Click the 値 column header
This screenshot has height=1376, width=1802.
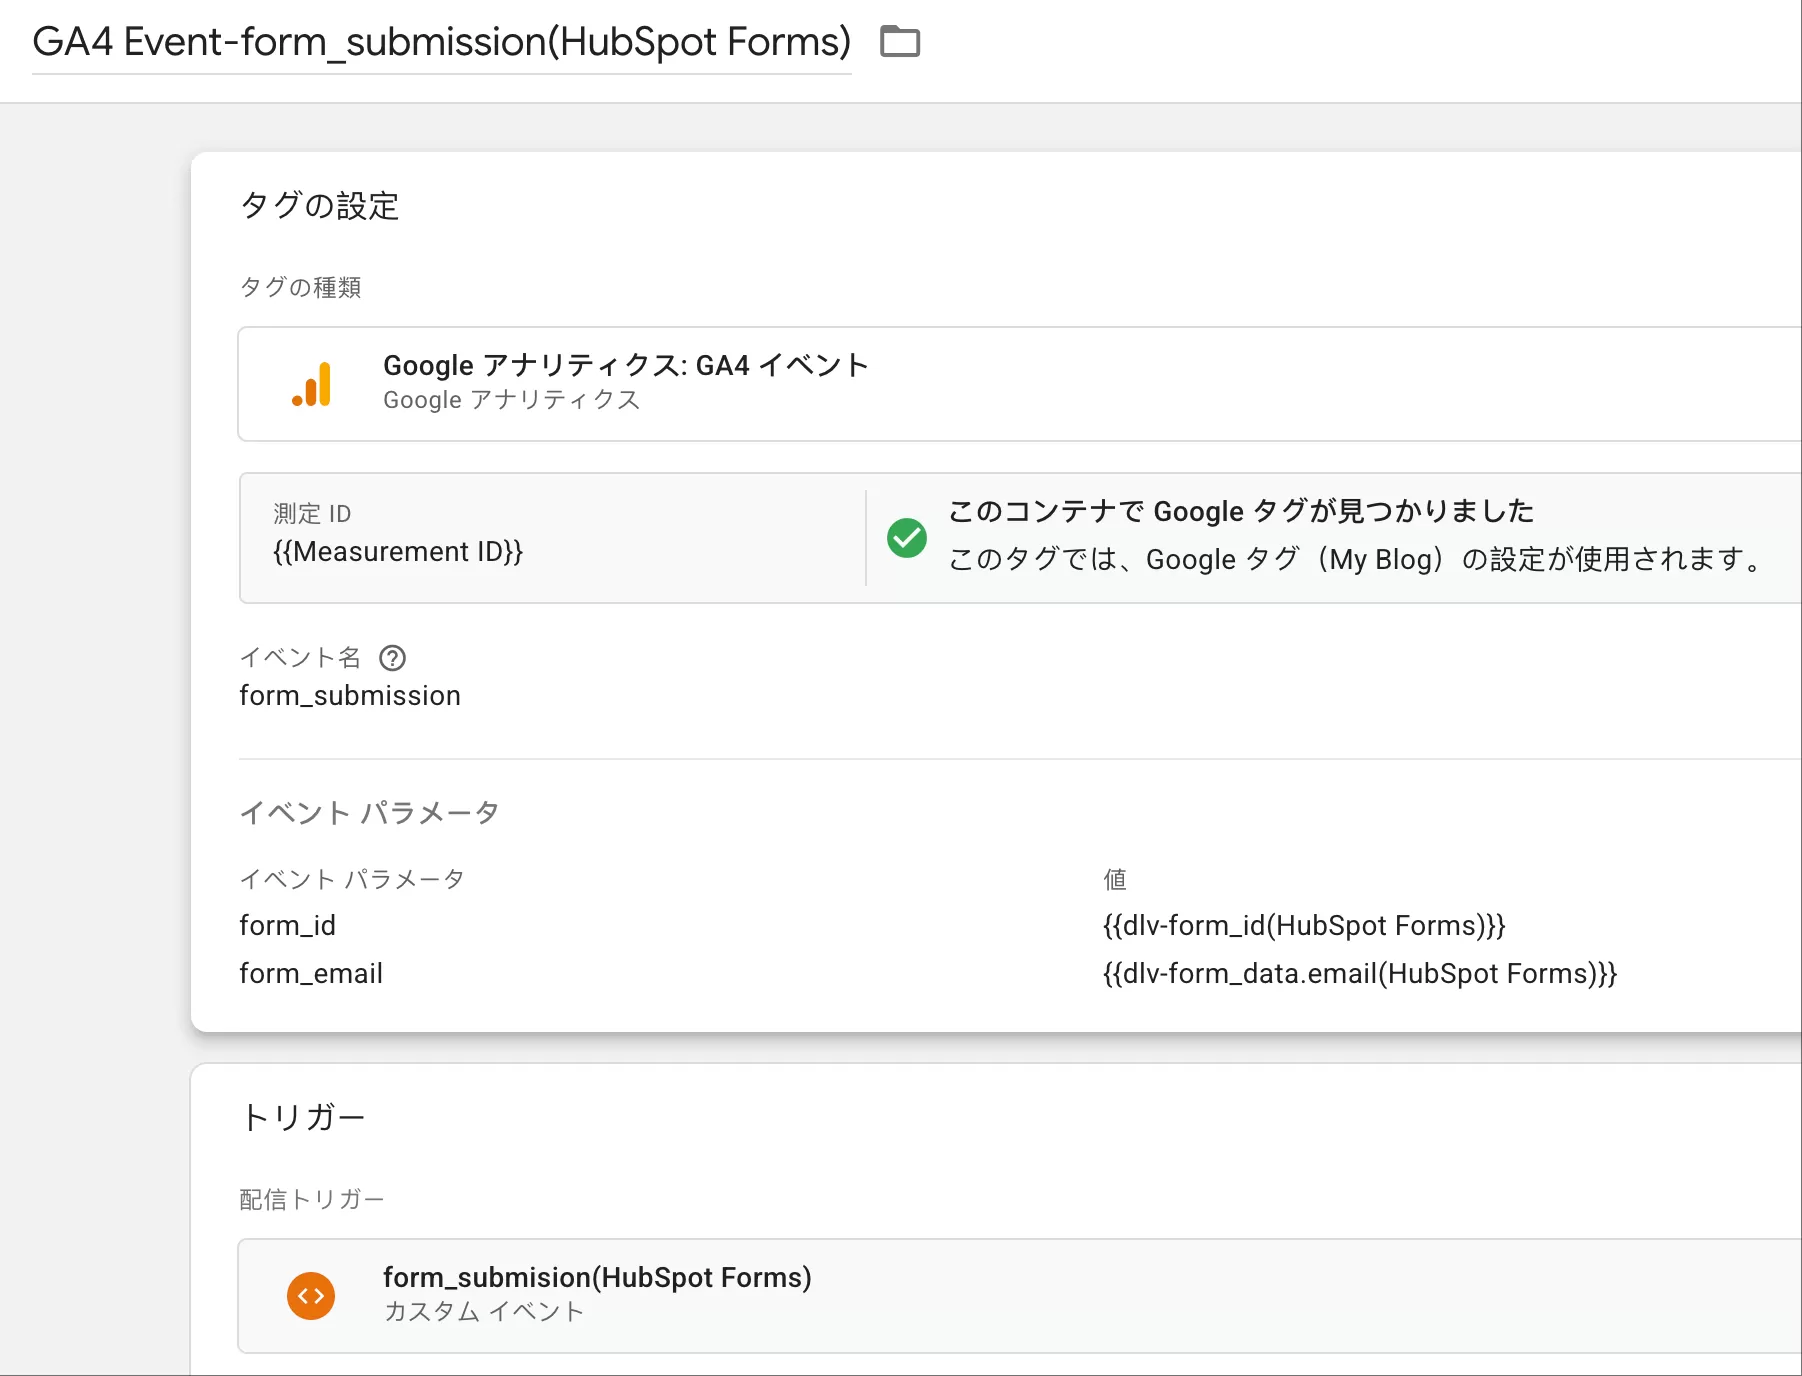click(x=1115, y=879)
